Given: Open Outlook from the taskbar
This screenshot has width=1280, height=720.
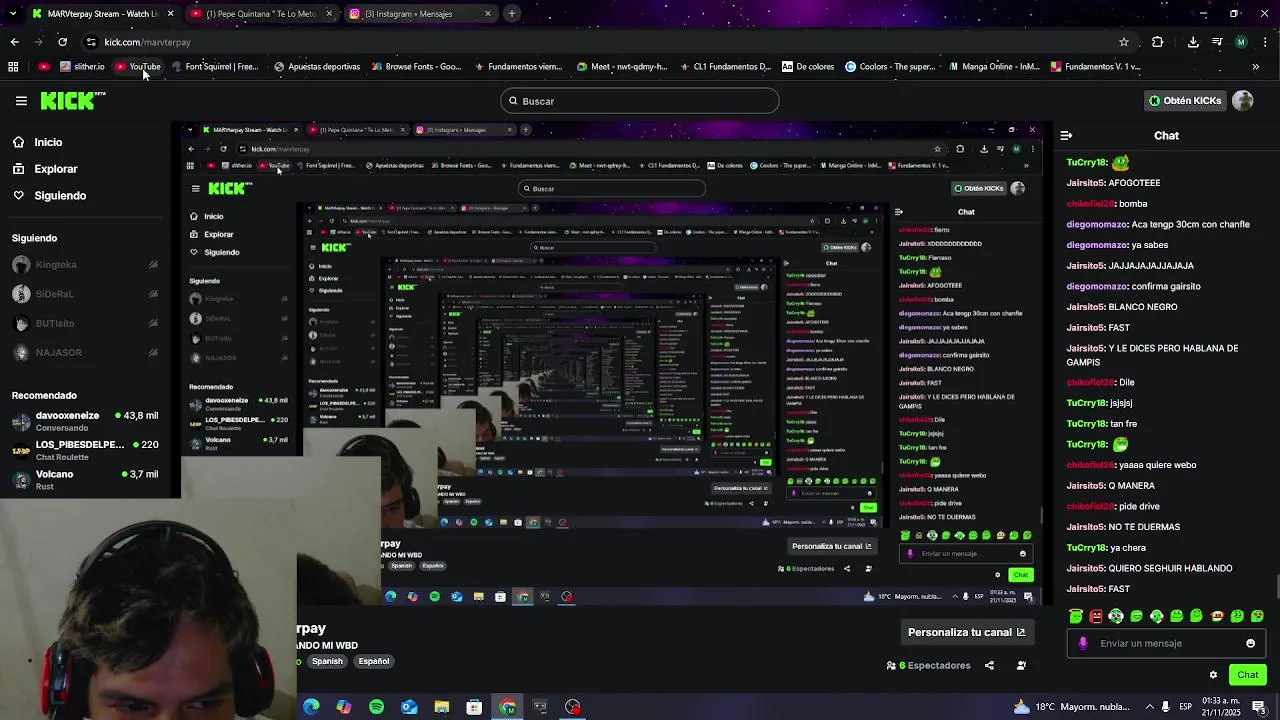Looking at the screenshot, I should click(x=409, y=707).
